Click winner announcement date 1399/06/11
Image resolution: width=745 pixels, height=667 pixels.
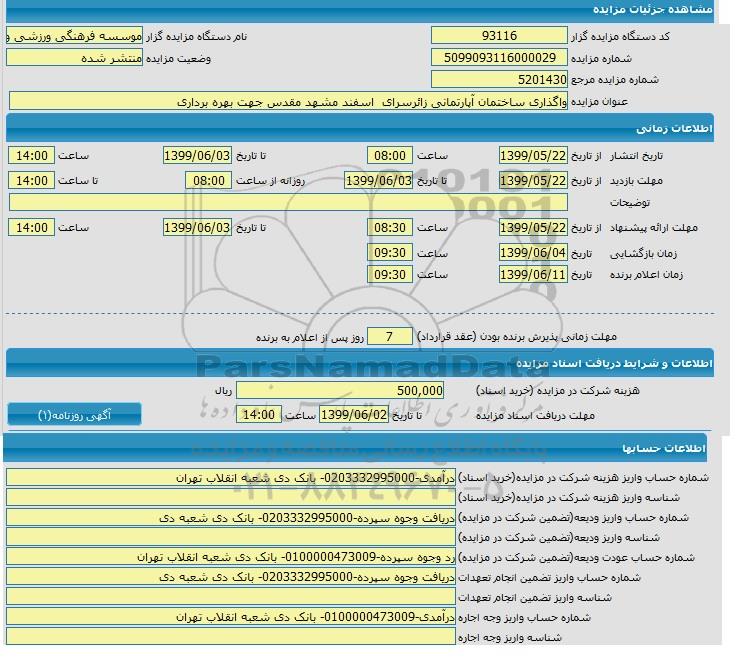(533, 274)
